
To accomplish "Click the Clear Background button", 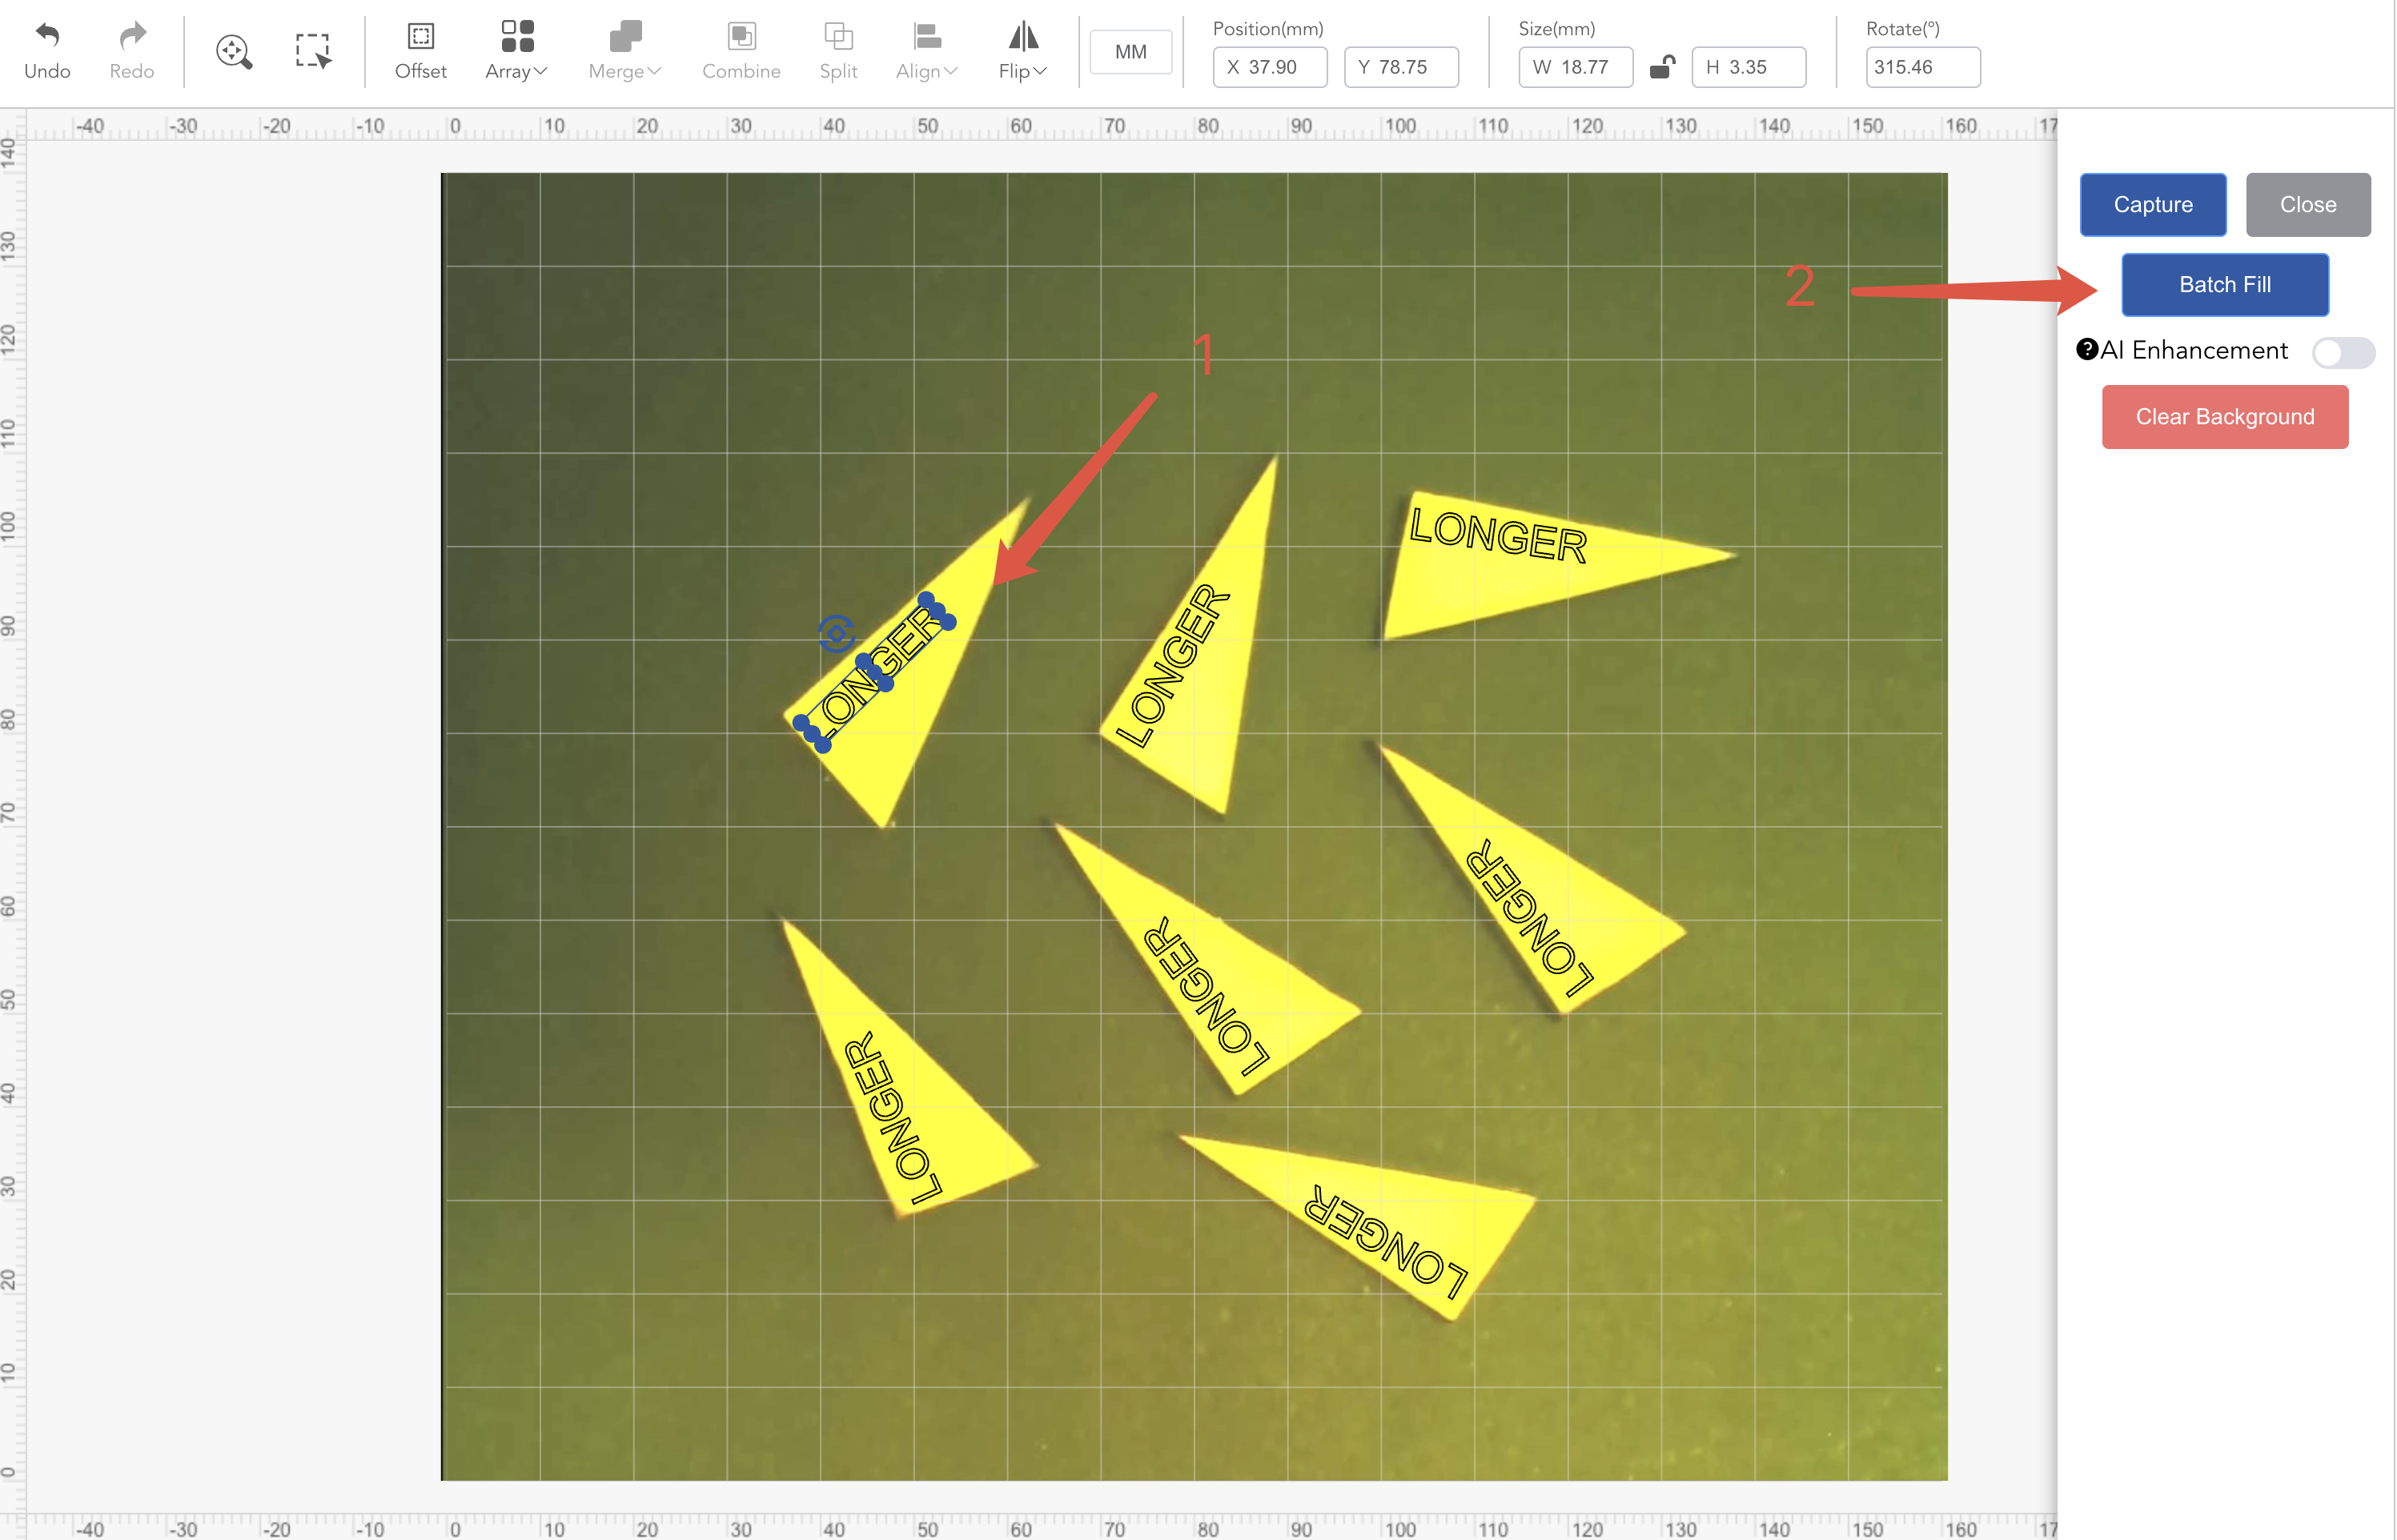I will 2224,417.
